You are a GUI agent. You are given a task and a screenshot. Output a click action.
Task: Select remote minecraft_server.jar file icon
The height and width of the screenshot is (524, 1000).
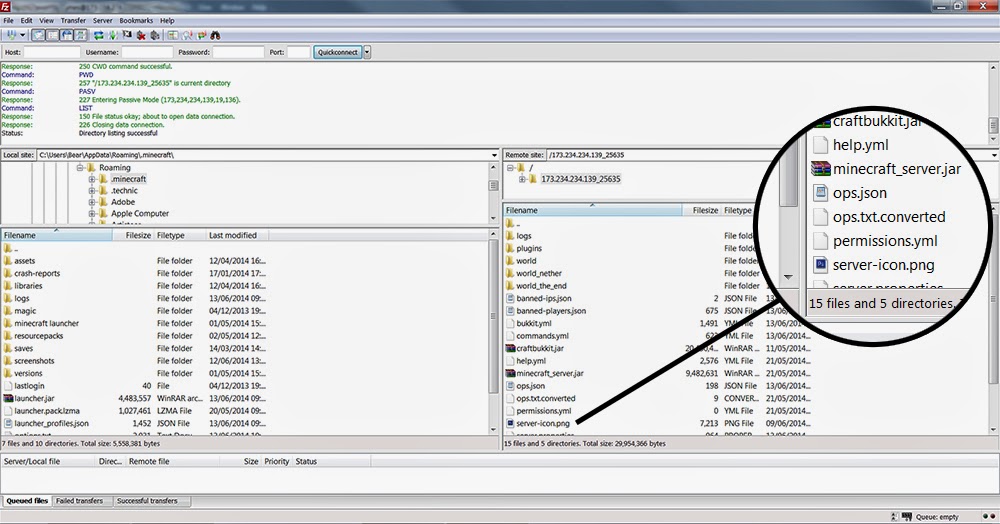[x=510, y=374]
